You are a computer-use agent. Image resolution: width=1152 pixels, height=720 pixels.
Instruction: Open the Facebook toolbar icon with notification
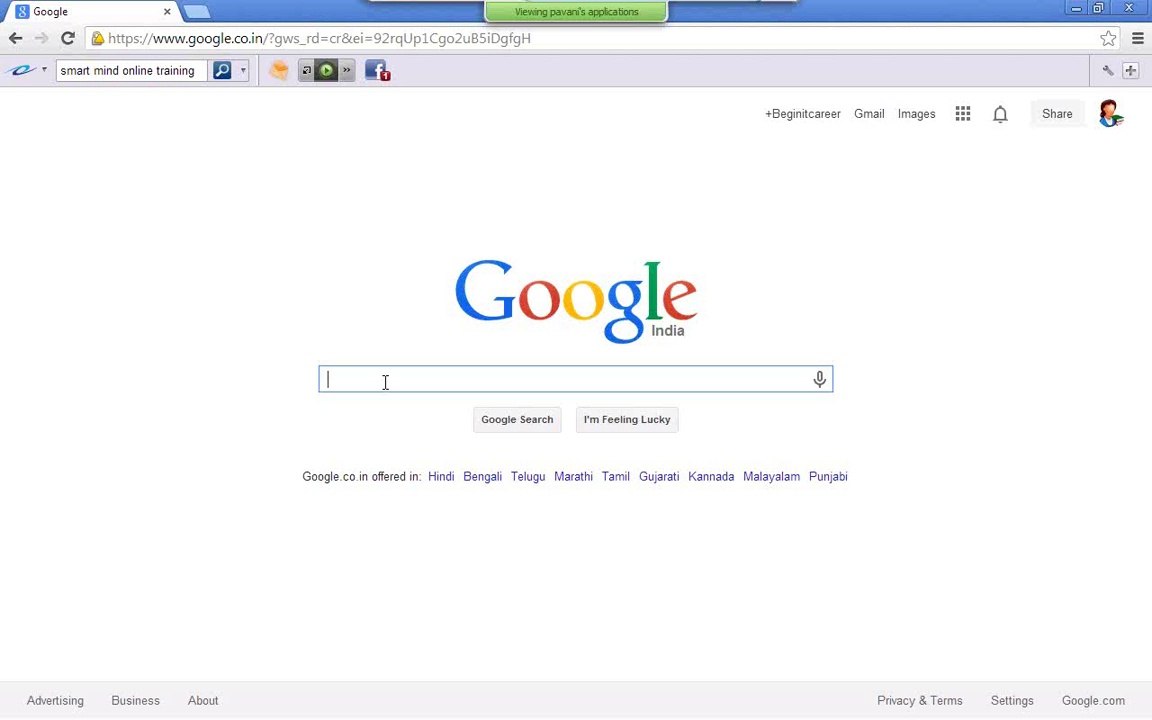pyautogui.click(x=377, y=71)
